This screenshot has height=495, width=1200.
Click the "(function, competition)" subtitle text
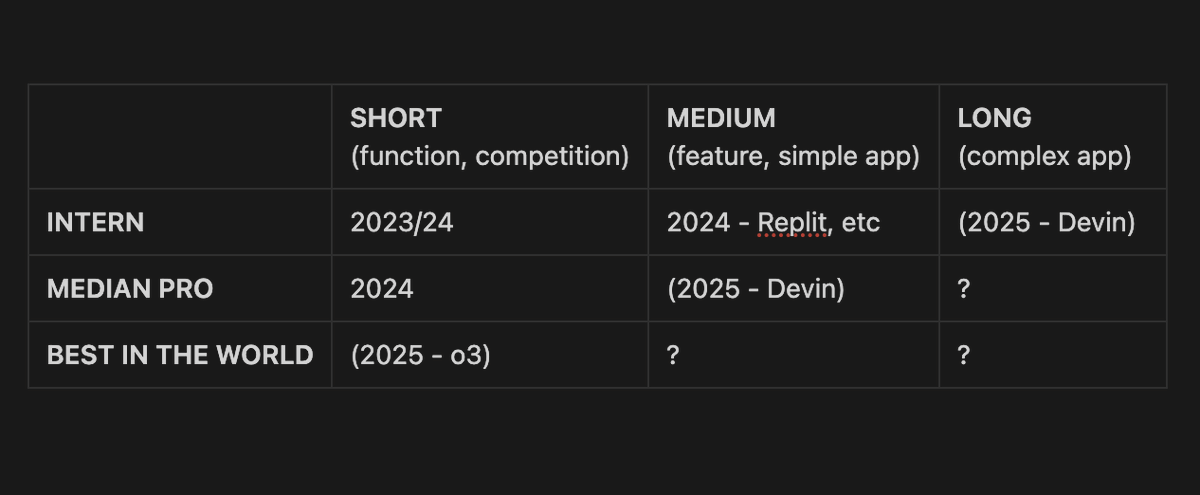[490, 157]
